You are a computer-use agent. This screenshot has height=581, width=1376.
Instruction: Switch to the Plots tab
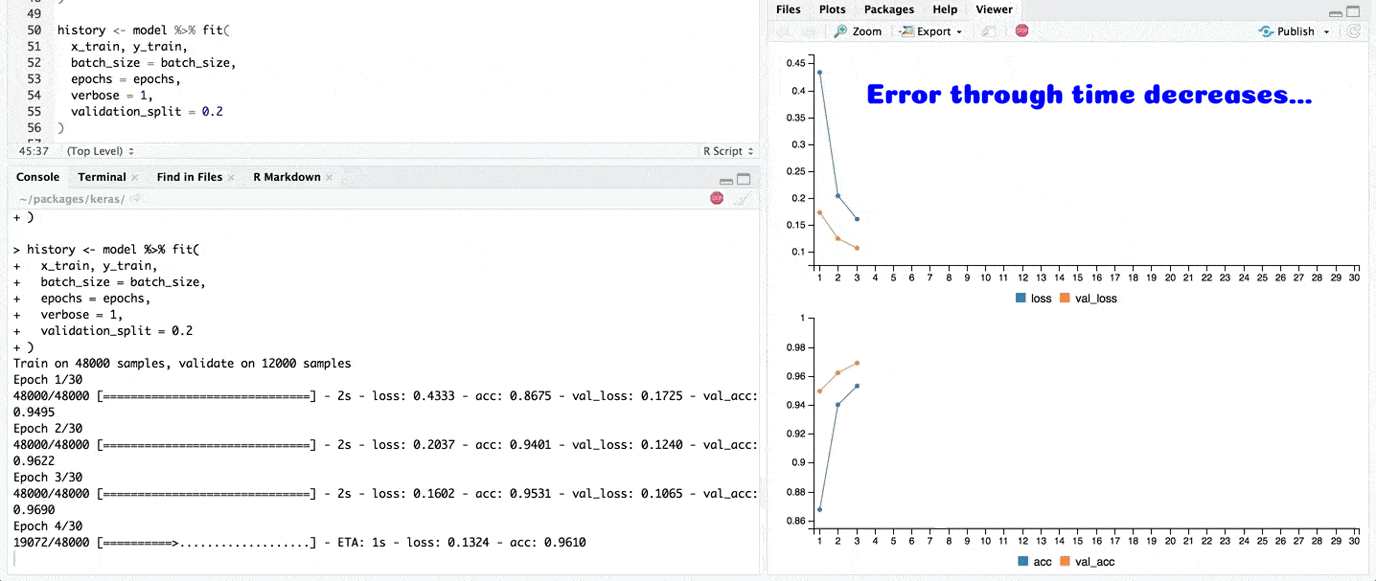coord(832,9)
